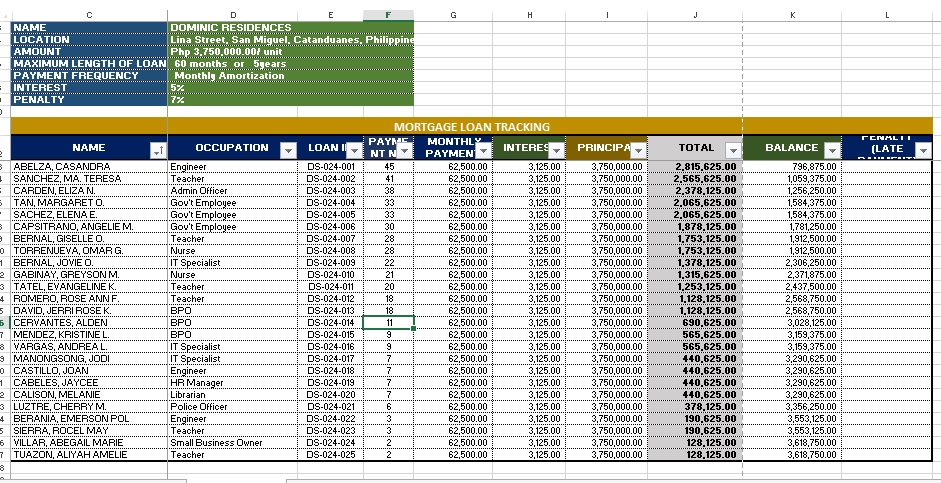Select the PAYMENT FREQUENCY label cell

click(89, 76)
